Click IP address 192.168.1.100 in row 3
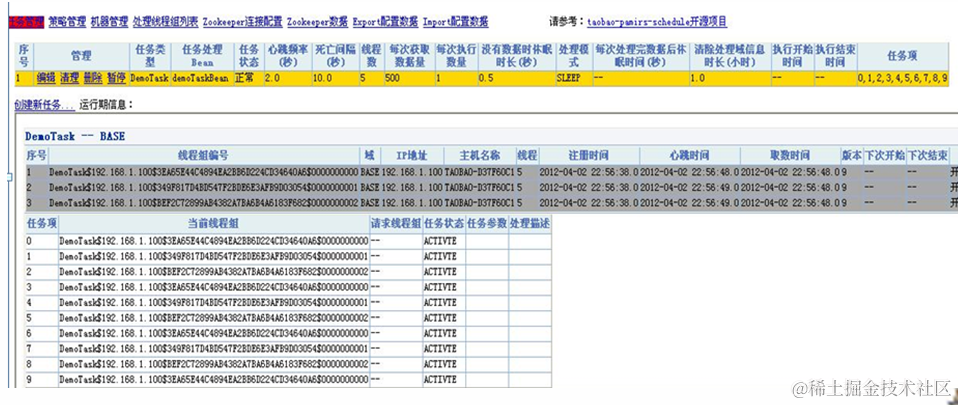 pos(412,203)
